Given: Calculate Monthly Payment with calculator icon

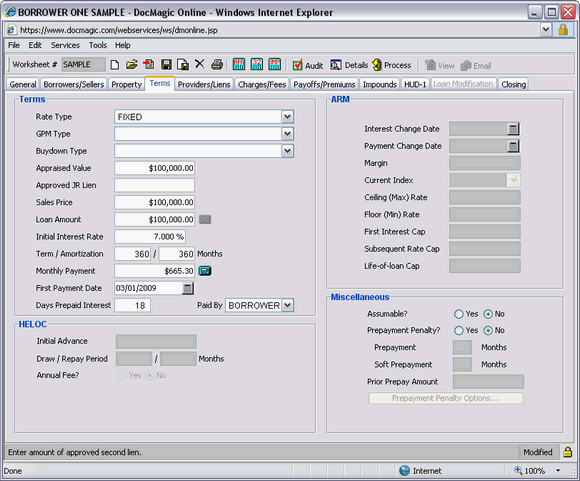Looking at the screenshot, I should coord(205,271).
